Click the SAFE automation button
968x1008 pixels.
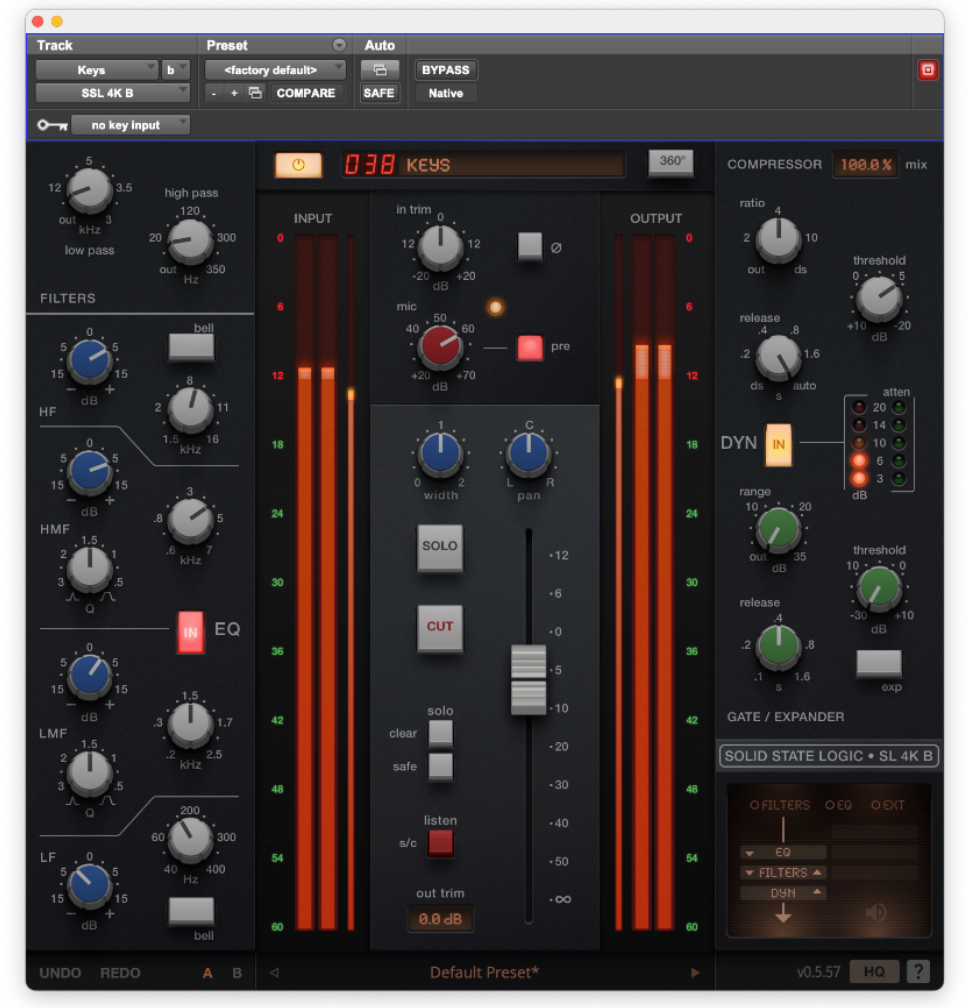tap(379, 93)
